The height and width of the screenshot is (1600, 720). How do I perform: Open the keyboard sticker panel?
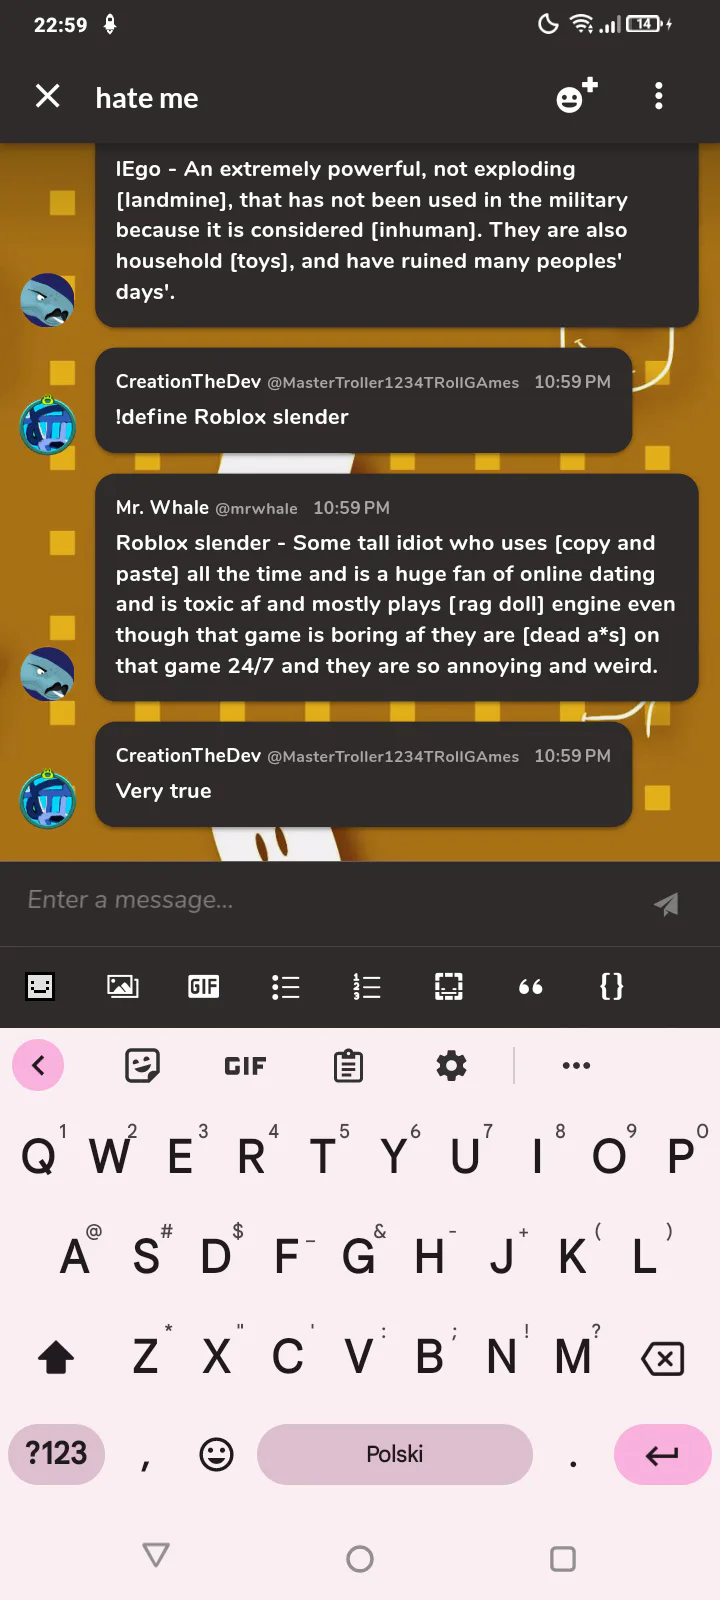[x=142, y=1065]
